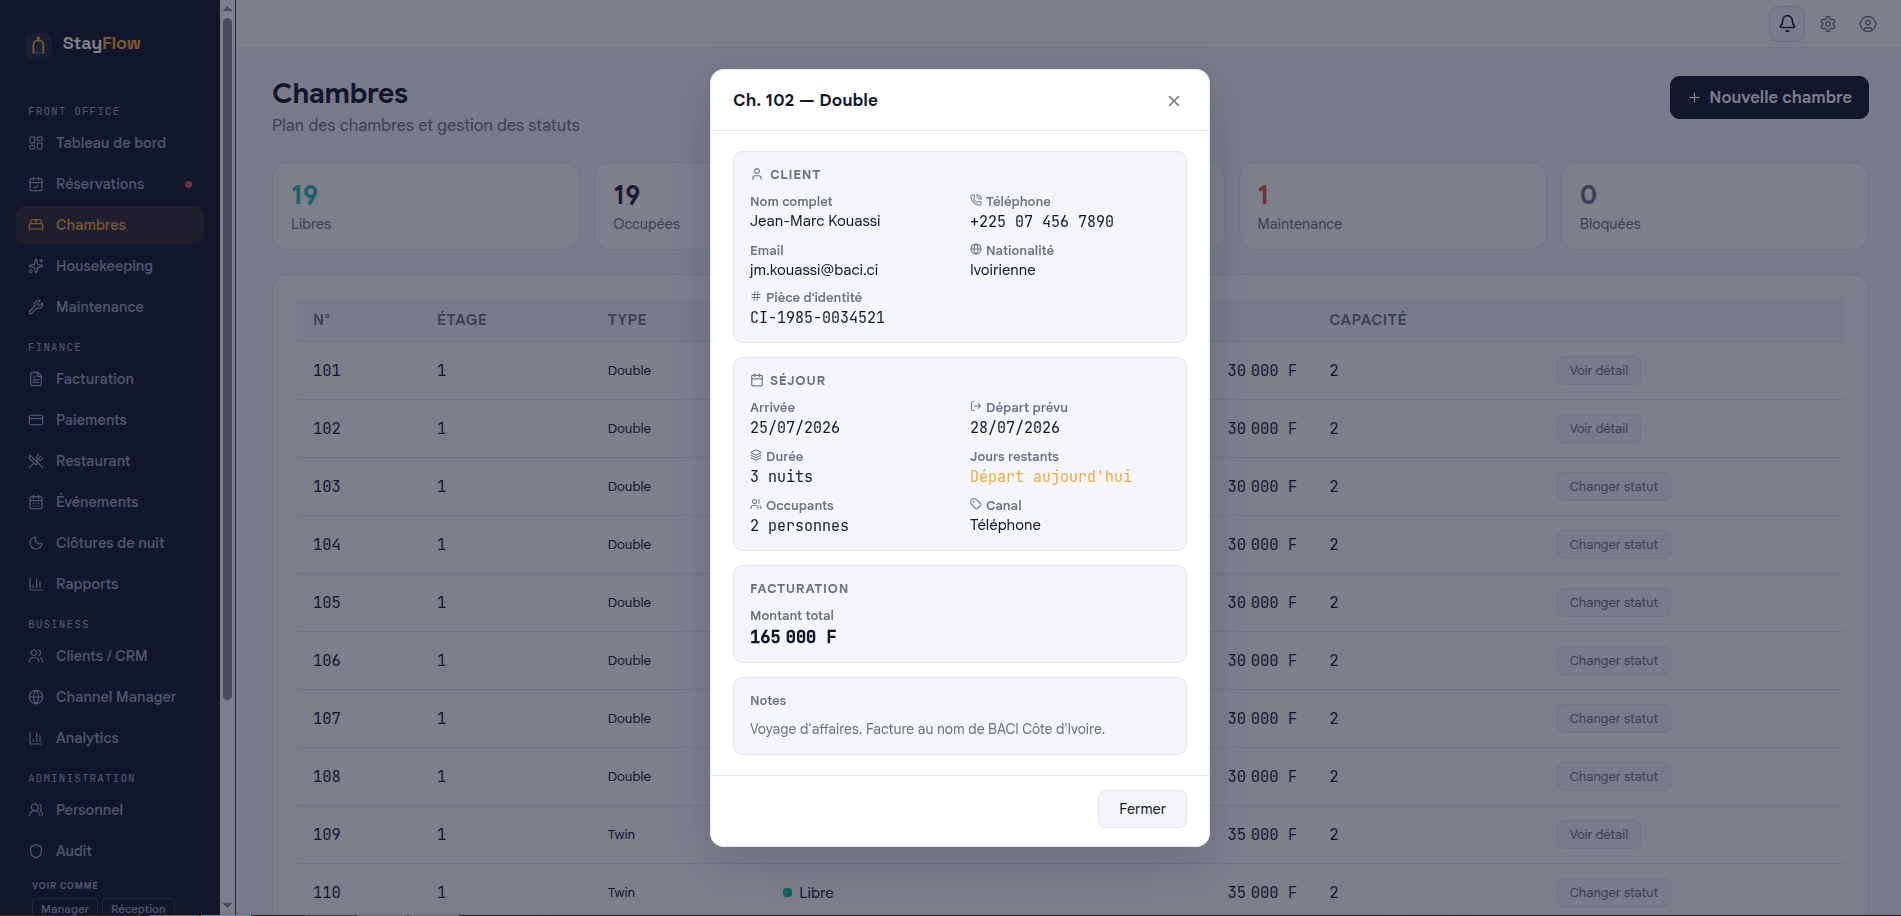Click the Clients / CRM people icon
Image resolution: width=1901 pixels, height=916 pixels.
[36, 656]
